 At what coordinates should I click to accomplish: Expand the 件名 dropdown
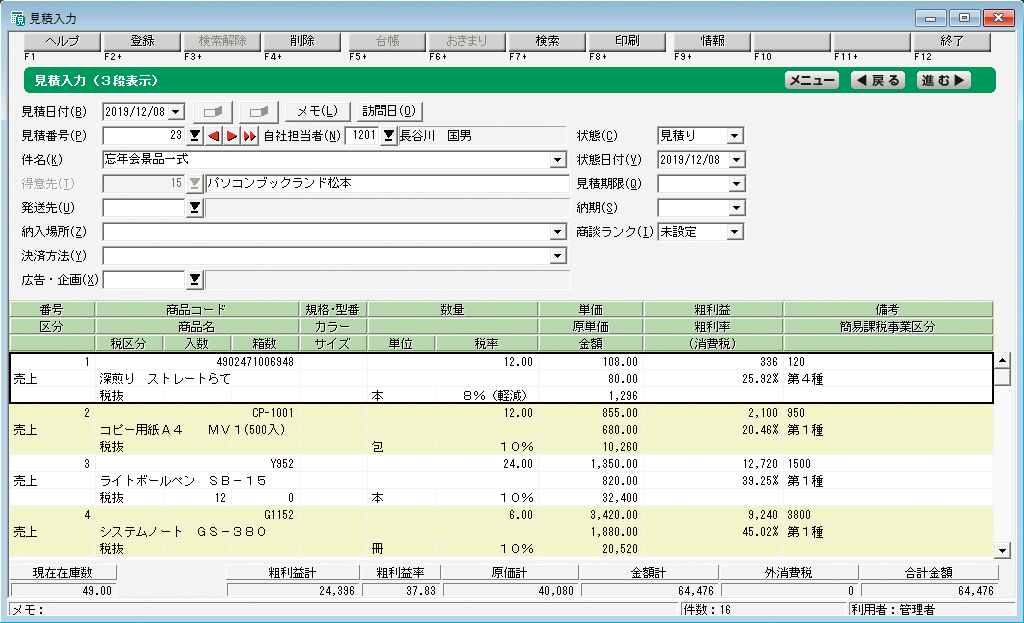point(557,160)
